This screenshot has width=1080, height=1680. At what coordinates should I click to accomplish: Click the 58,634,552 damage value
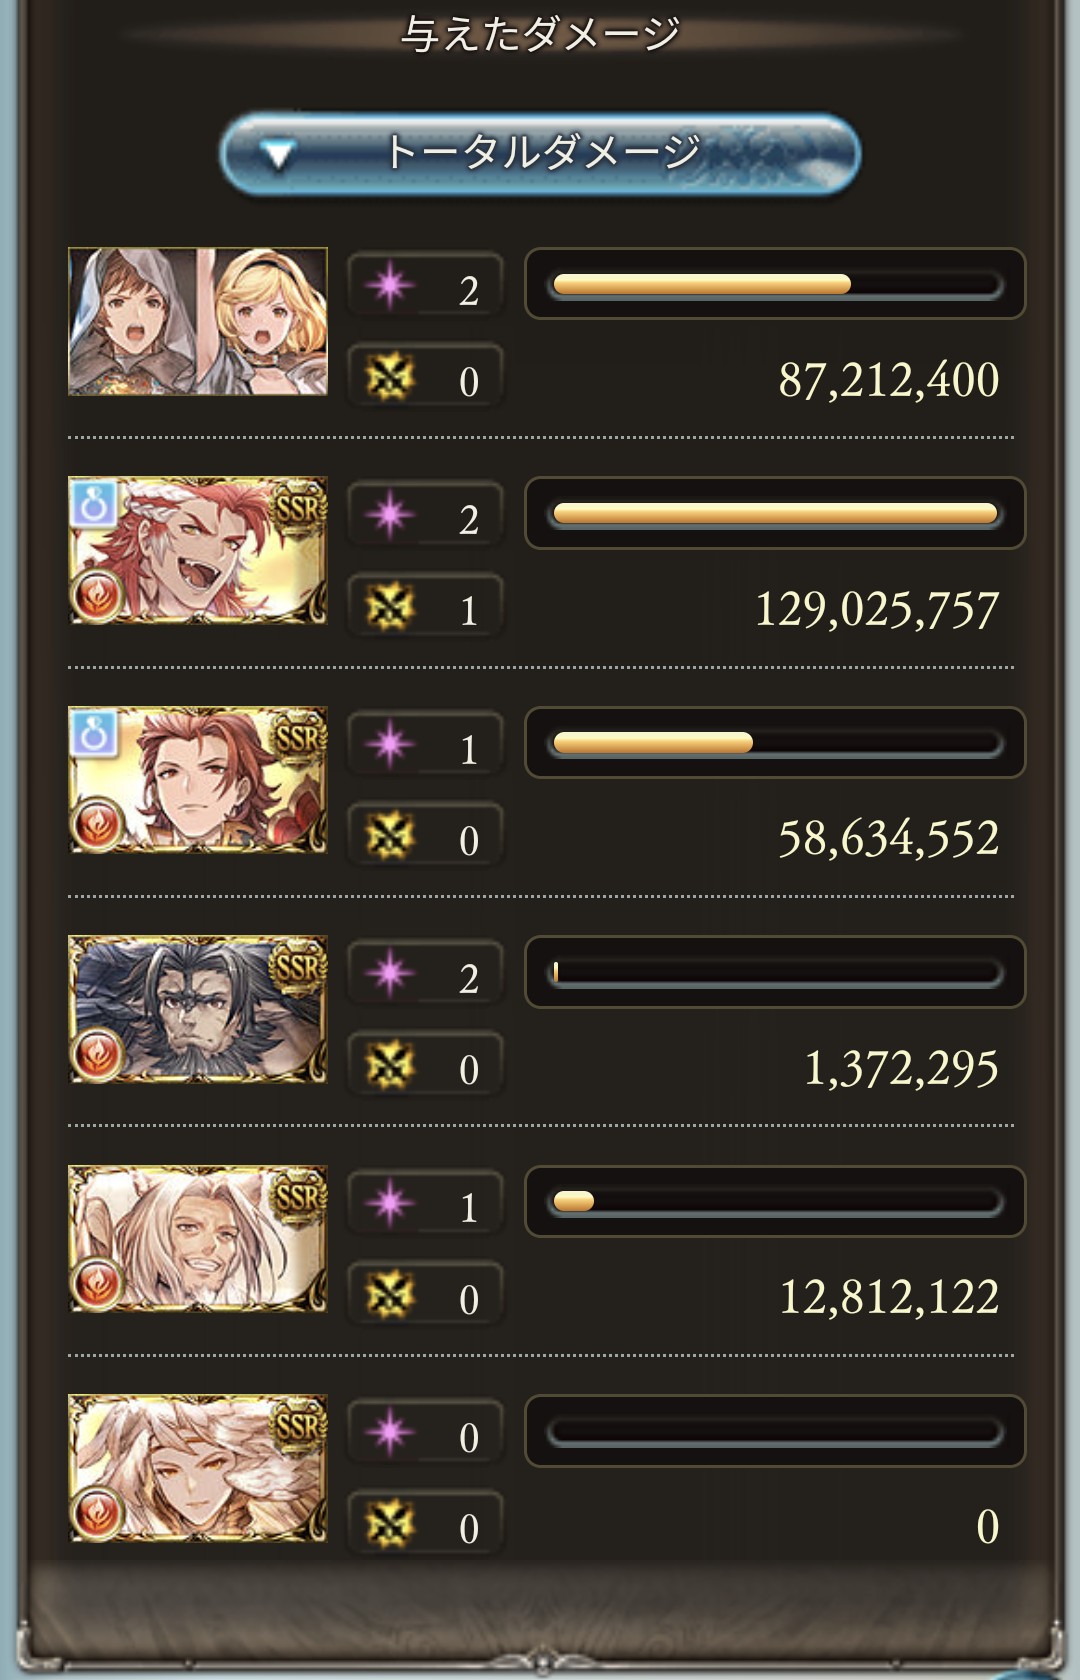point(888,838)
